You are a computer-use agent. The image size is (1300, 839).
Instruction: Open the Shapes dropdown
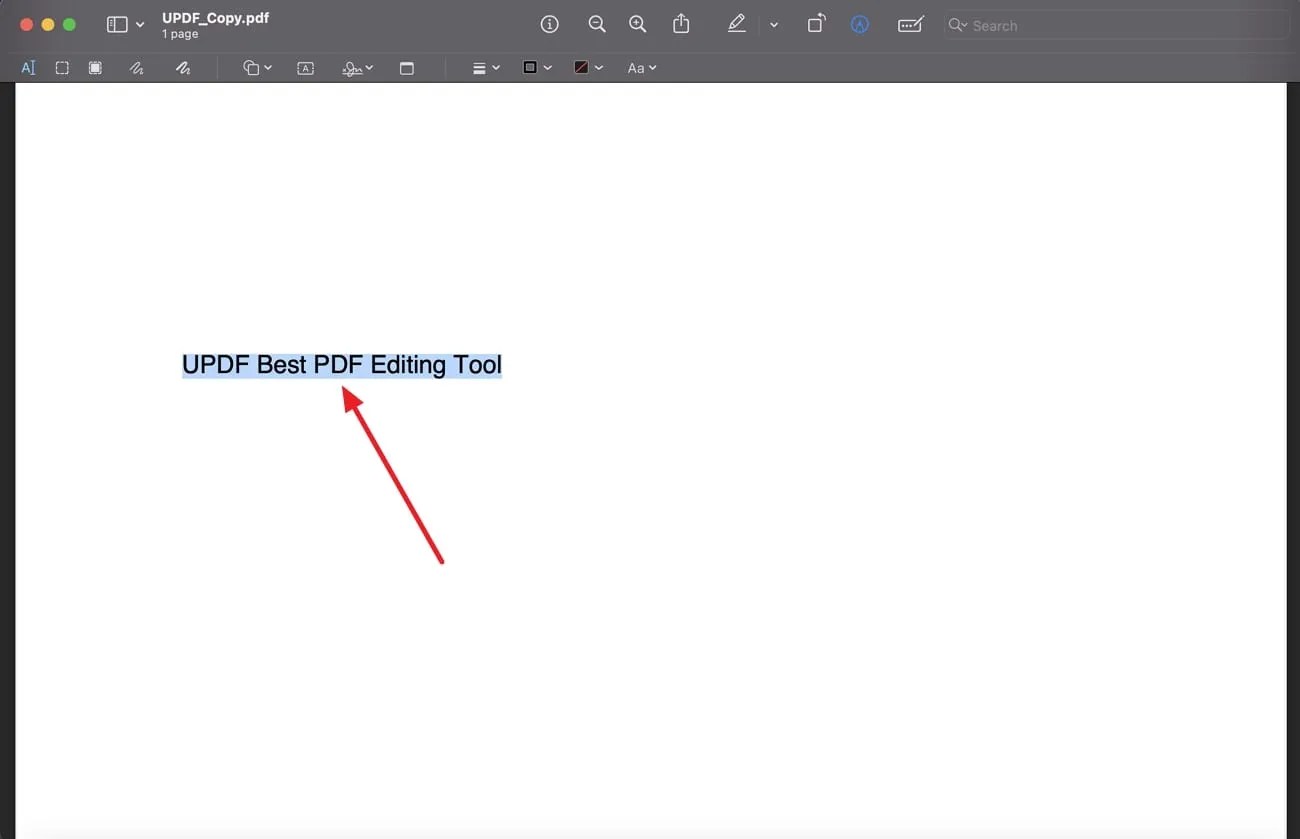256,67
